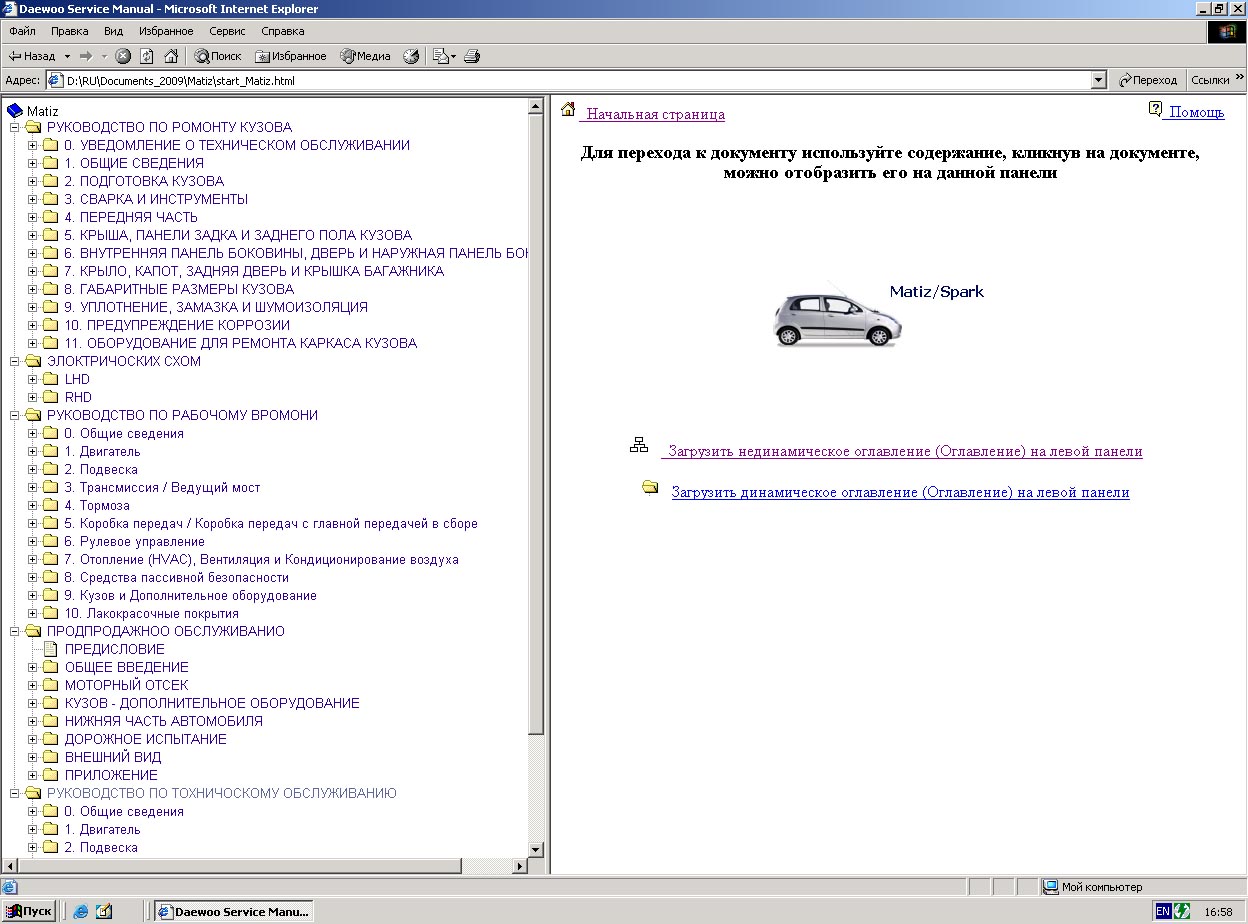Viewport: 1248px width, 924px height.
Task: Collapse the 'РУКОВОДСТВО ПО РОМОНТУ КУЗОВА' section
Action: [x=15, y=128]
